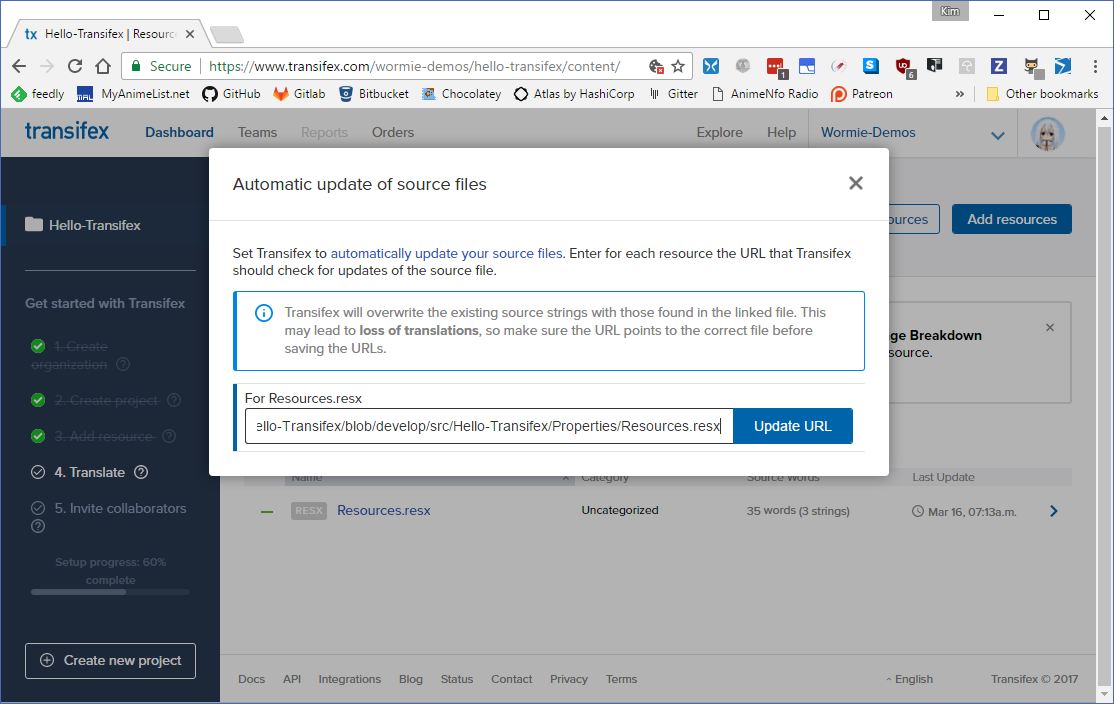Open the Status footer link
The width and height of the screenshot is (1114, 704).
point(457,679)
